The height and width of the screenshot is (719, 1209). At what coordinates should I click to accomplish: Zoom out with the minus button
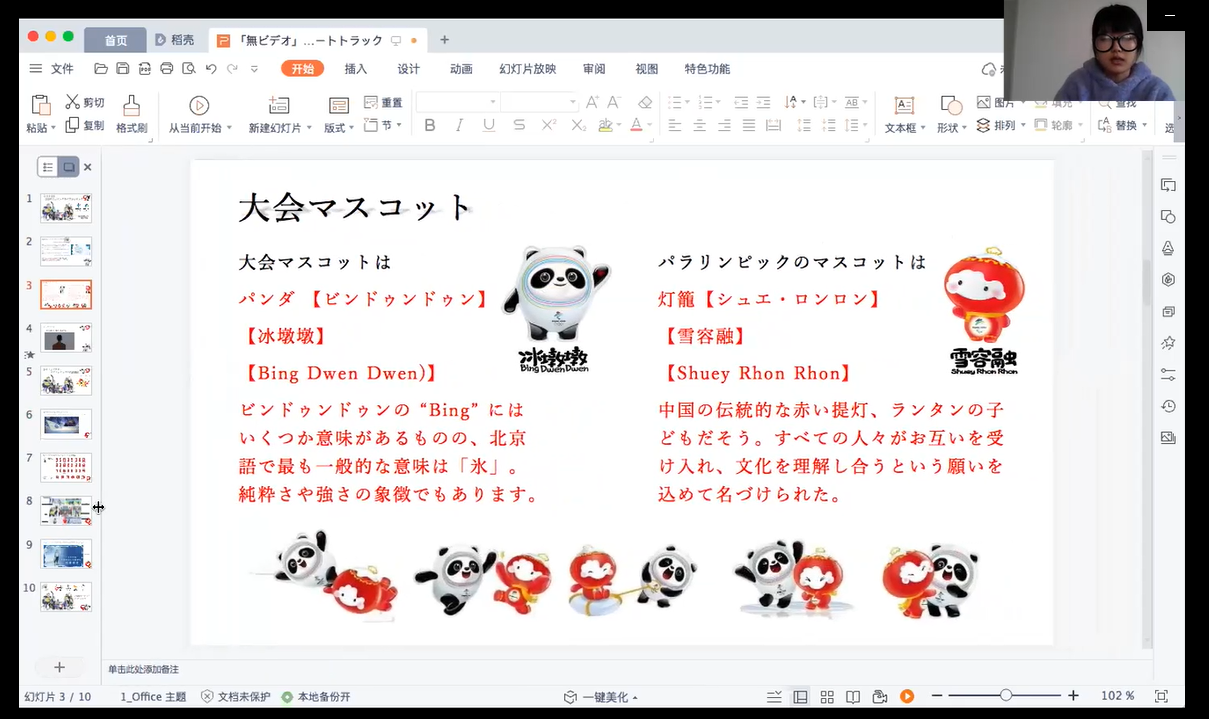[937, 696]
